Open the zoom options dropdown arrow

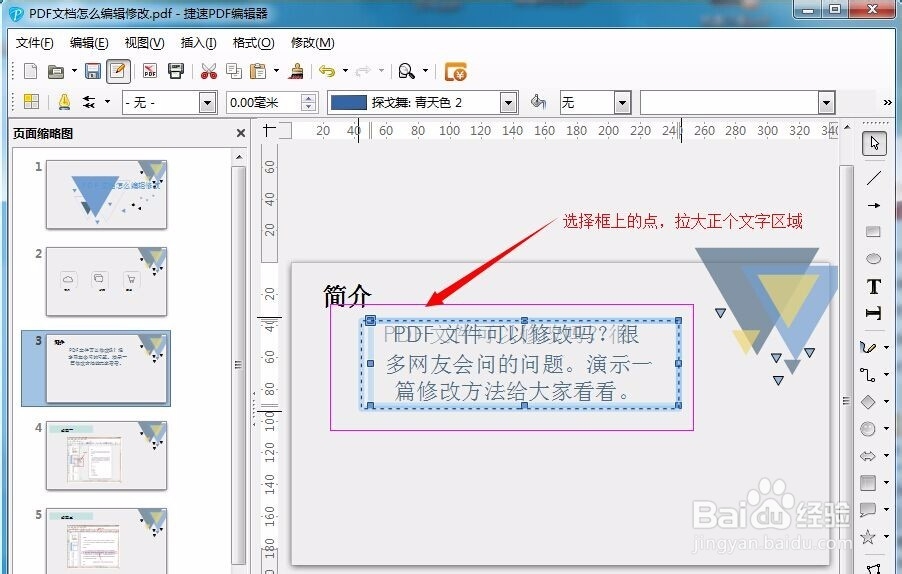click(x=425, y=71)
